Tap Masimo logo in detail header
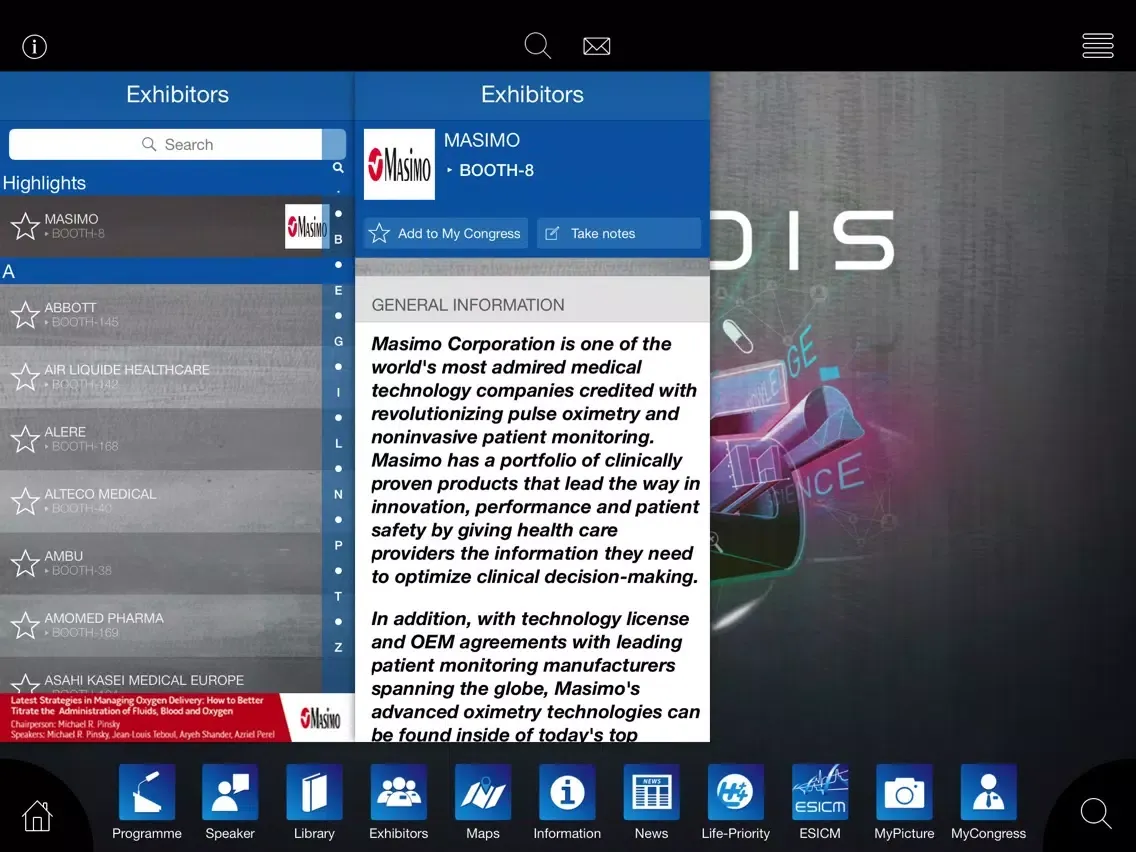The image size is (1136, 852). tap(399, 164)
